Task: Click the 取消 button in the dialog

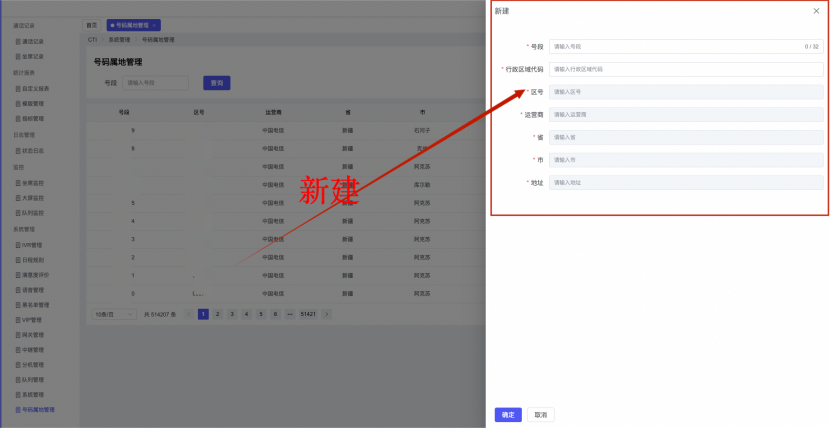Action: tap(540, 414)
